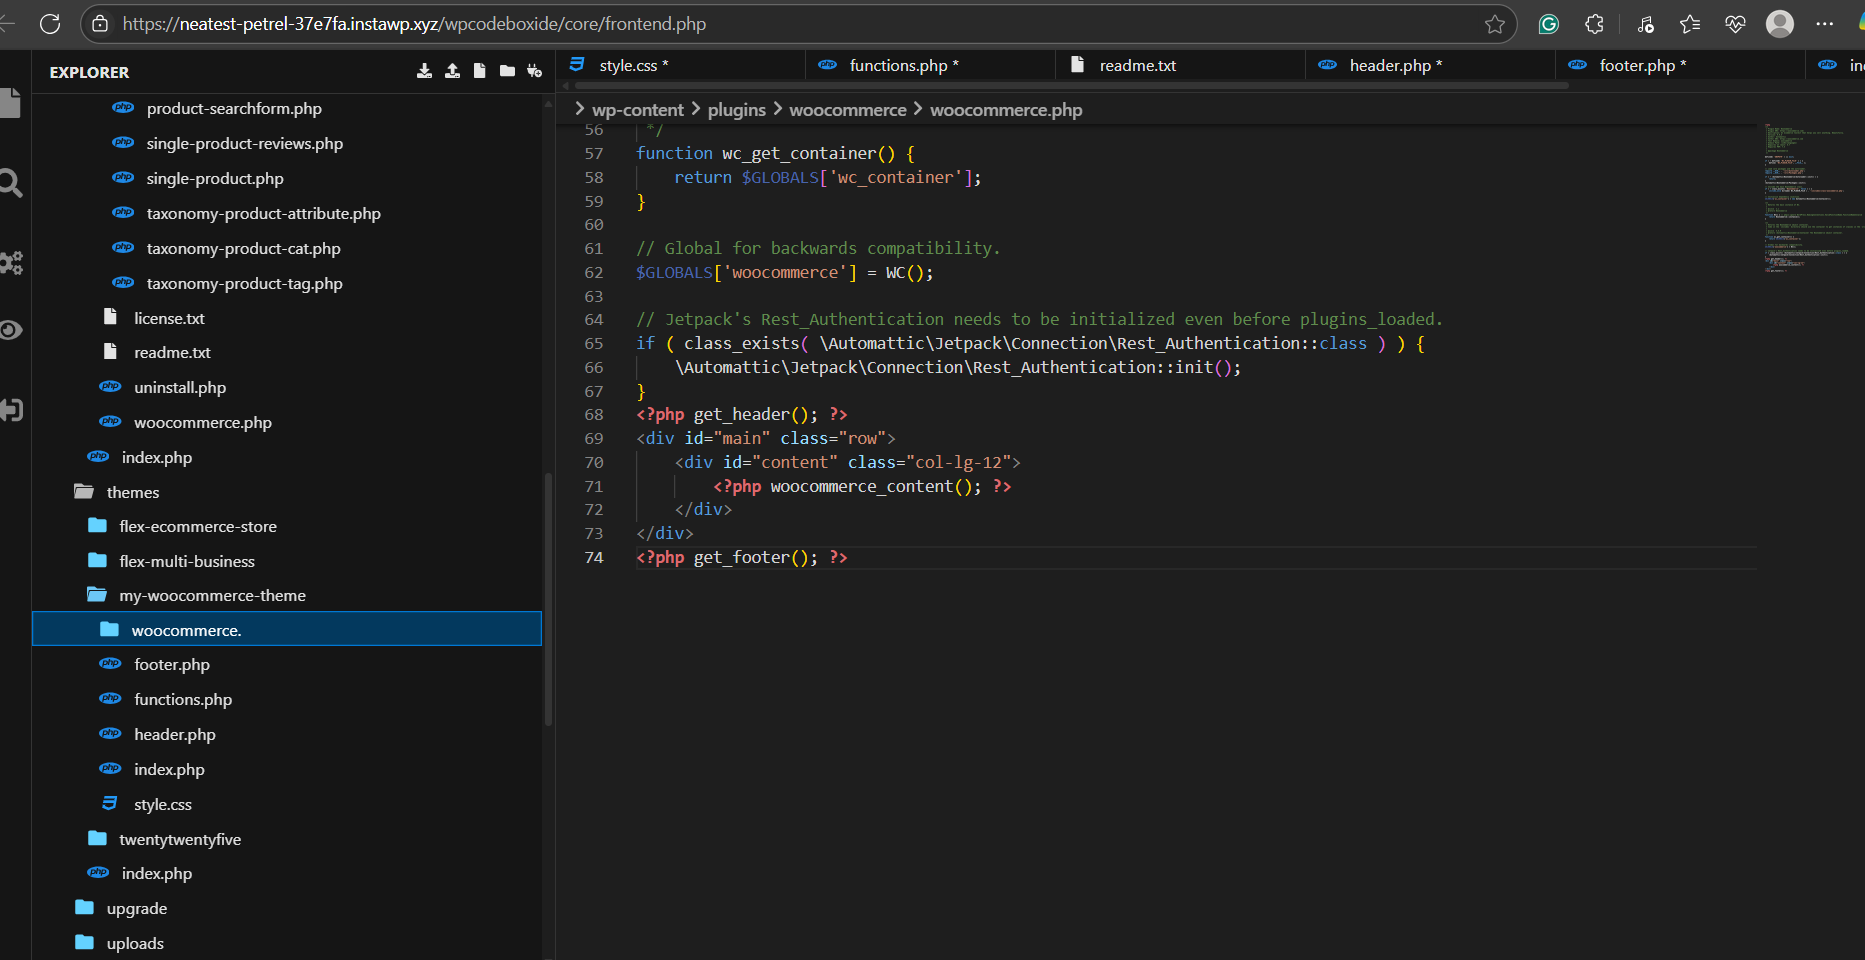The height and width of the screenshot is (960, 1865).
Task: Switch to the functions.php tab
Action: pyautogui.click(x=930, y=65)
